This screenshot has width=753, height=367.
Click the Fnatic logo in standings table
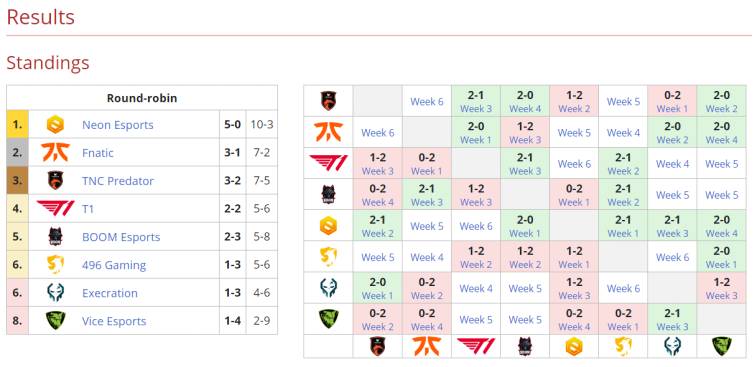click(55, 153)
